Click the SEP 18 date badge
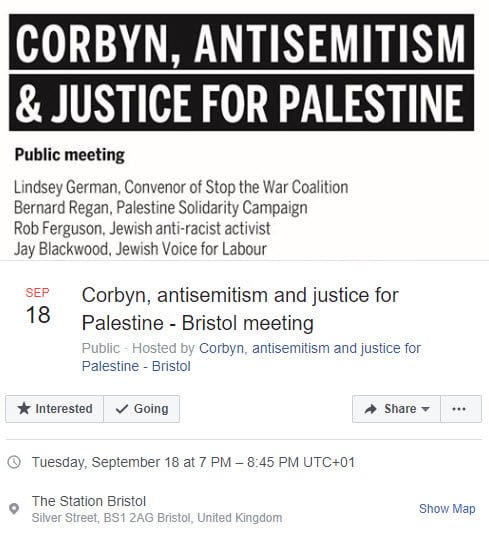The height and width of the screenshot is (533, 489). click(38, 306)
